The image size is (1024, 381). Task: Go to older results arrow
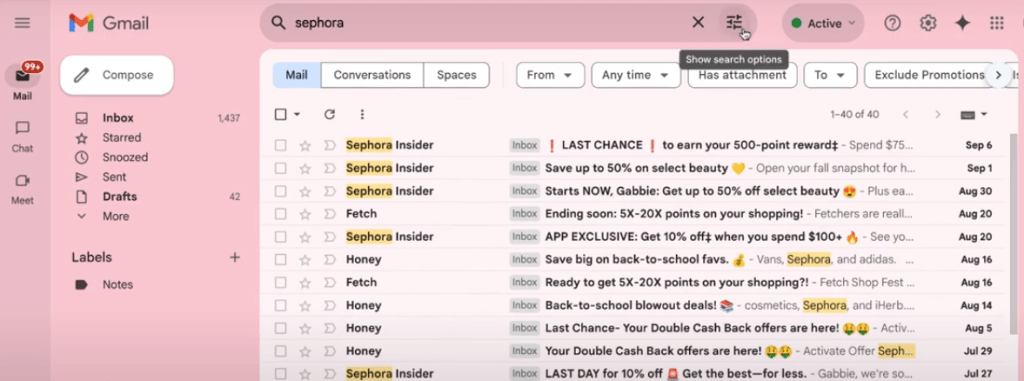click(938, 114)
